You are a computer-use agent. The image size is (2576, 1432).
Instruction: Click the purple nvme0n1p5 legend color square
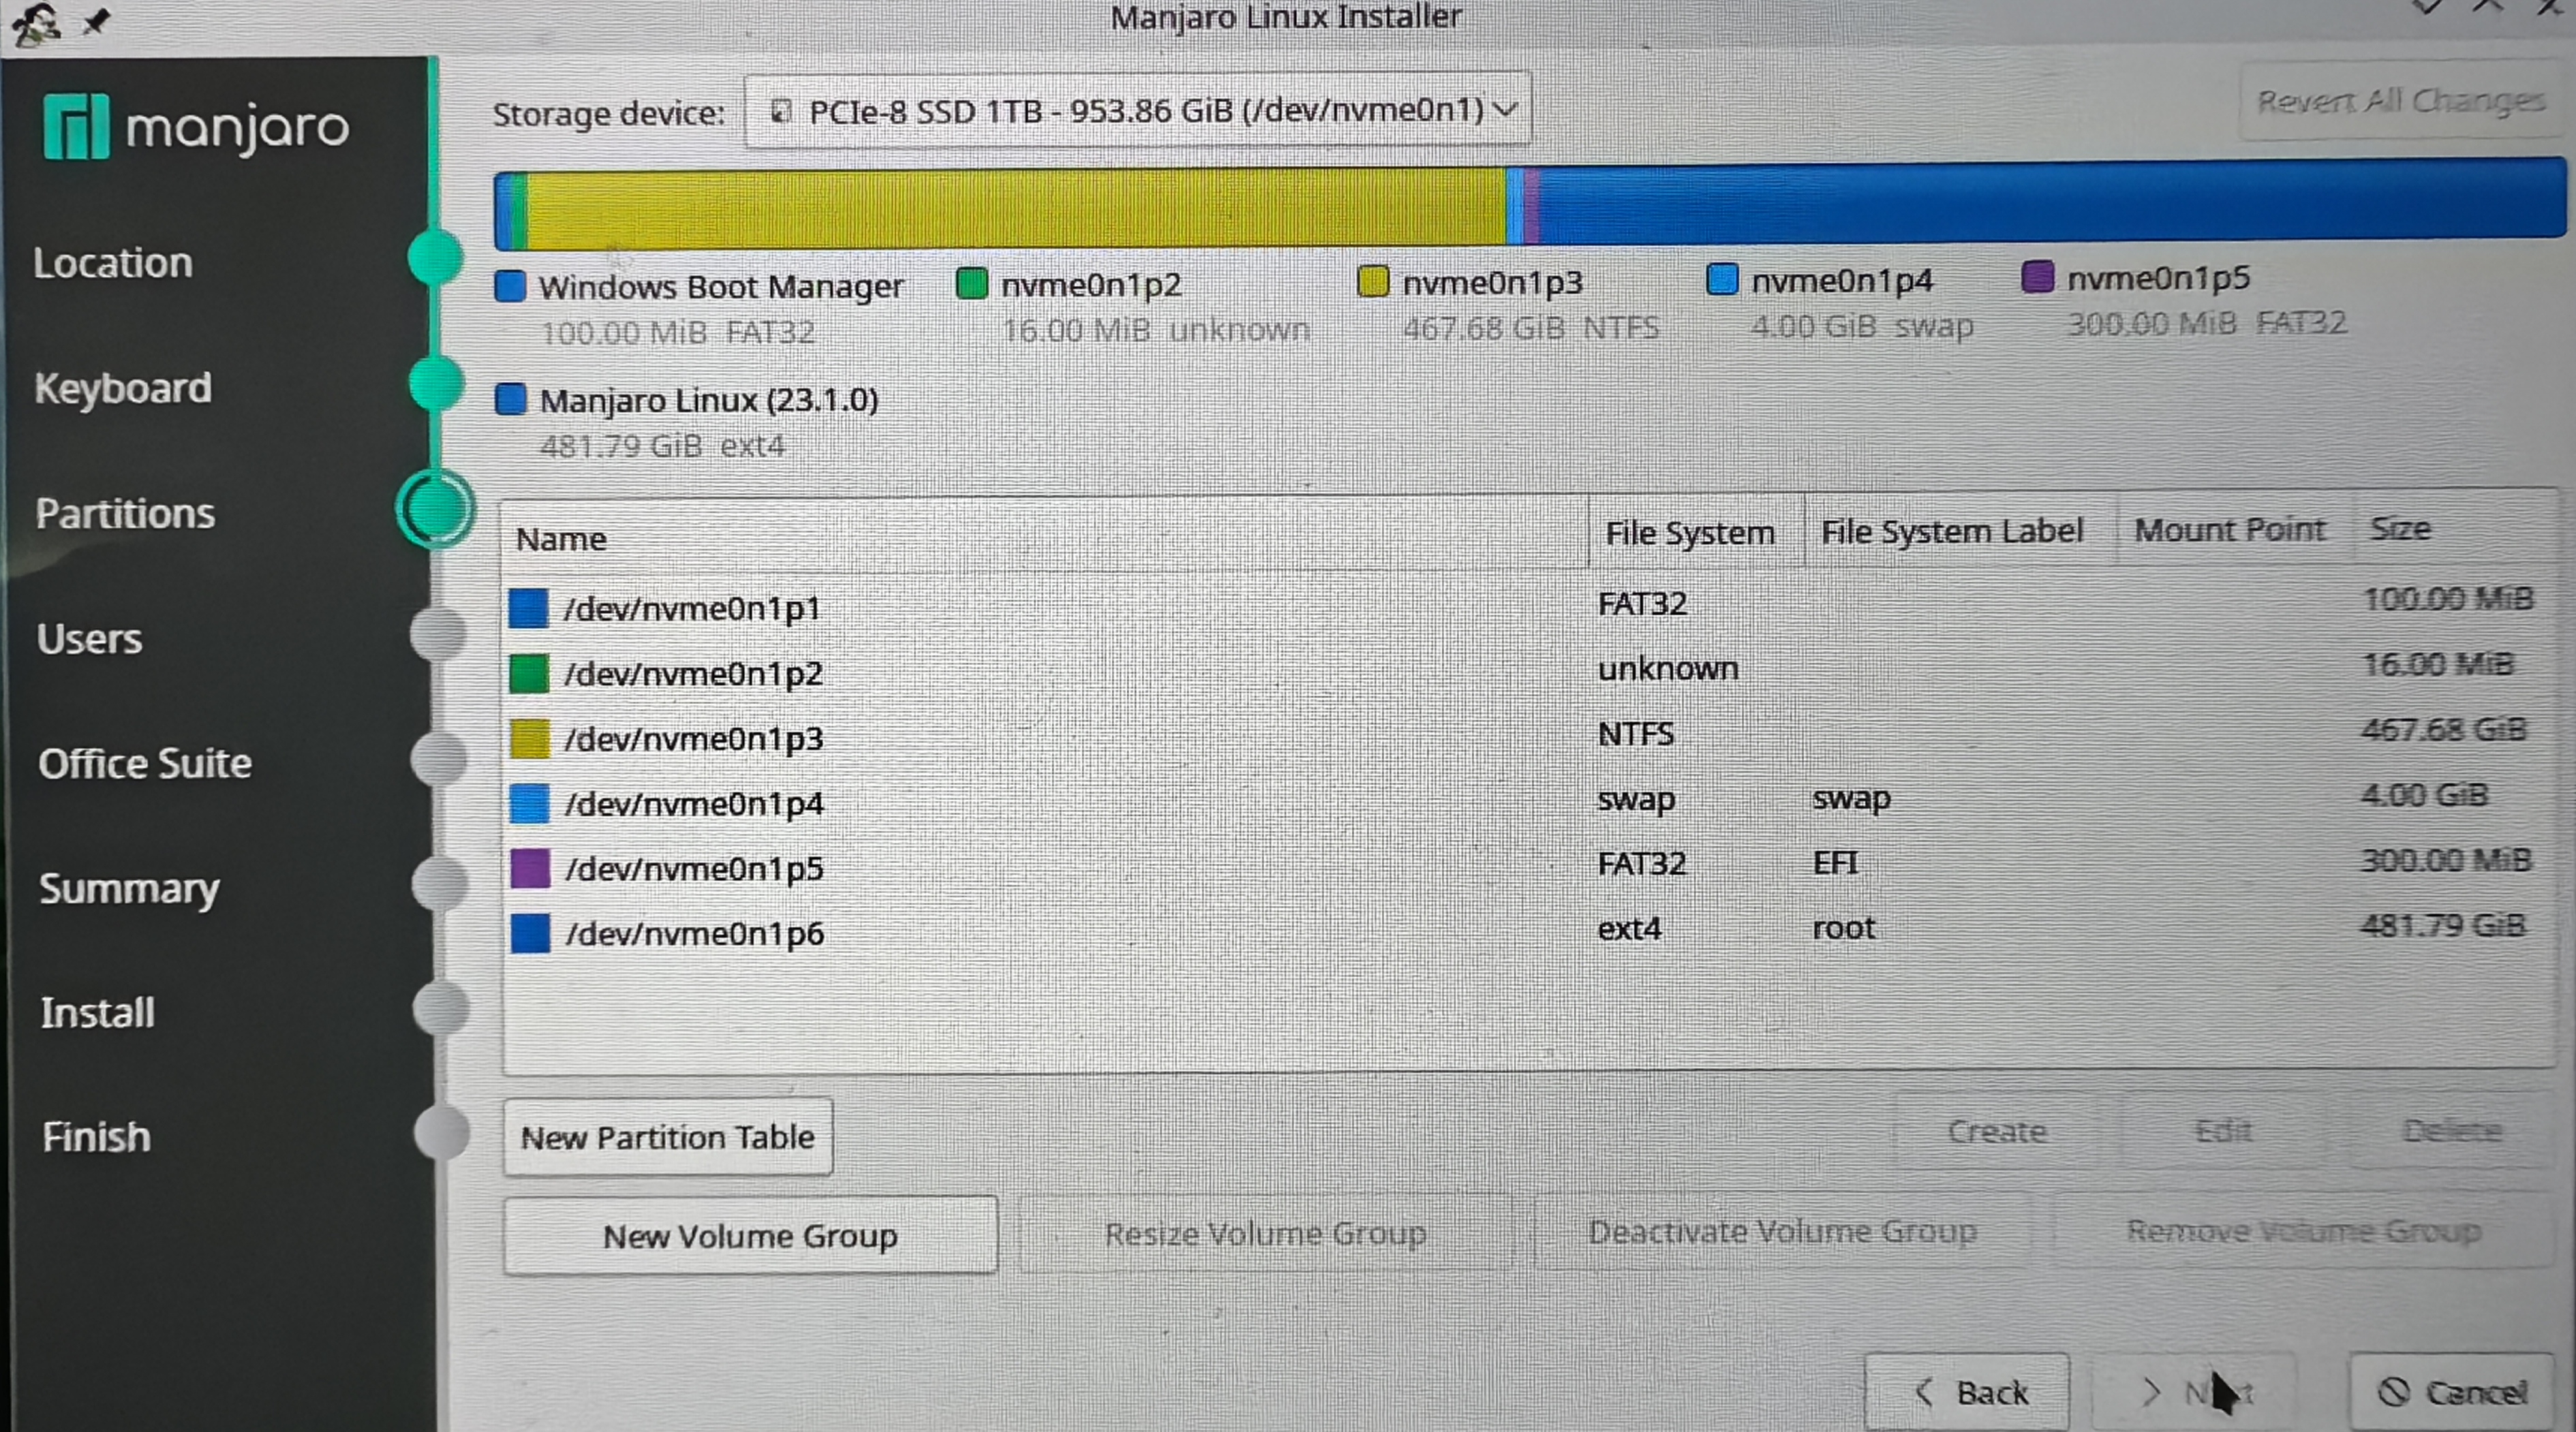[x=2037, y=276]
